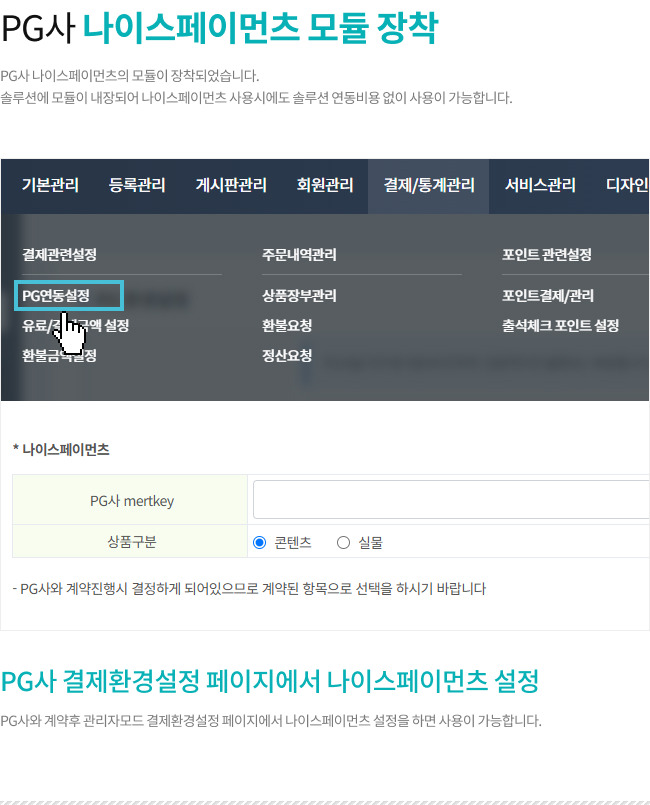Click the PG사 mertkey label cell
The height and width of the screenshot is (805, 650).
tap(130, 500)
